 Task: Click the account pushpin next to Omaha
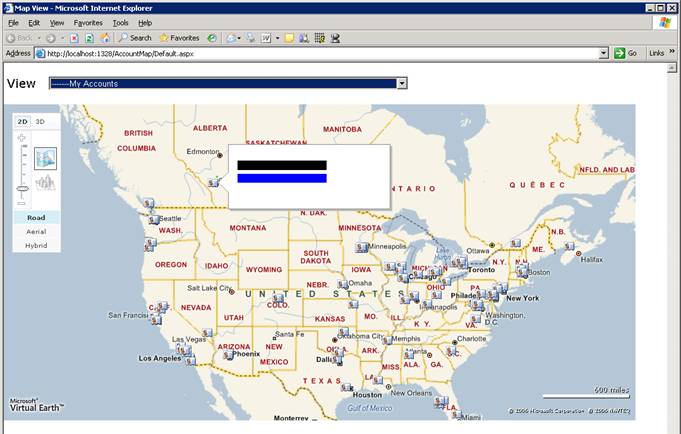(x=343, y=285)
